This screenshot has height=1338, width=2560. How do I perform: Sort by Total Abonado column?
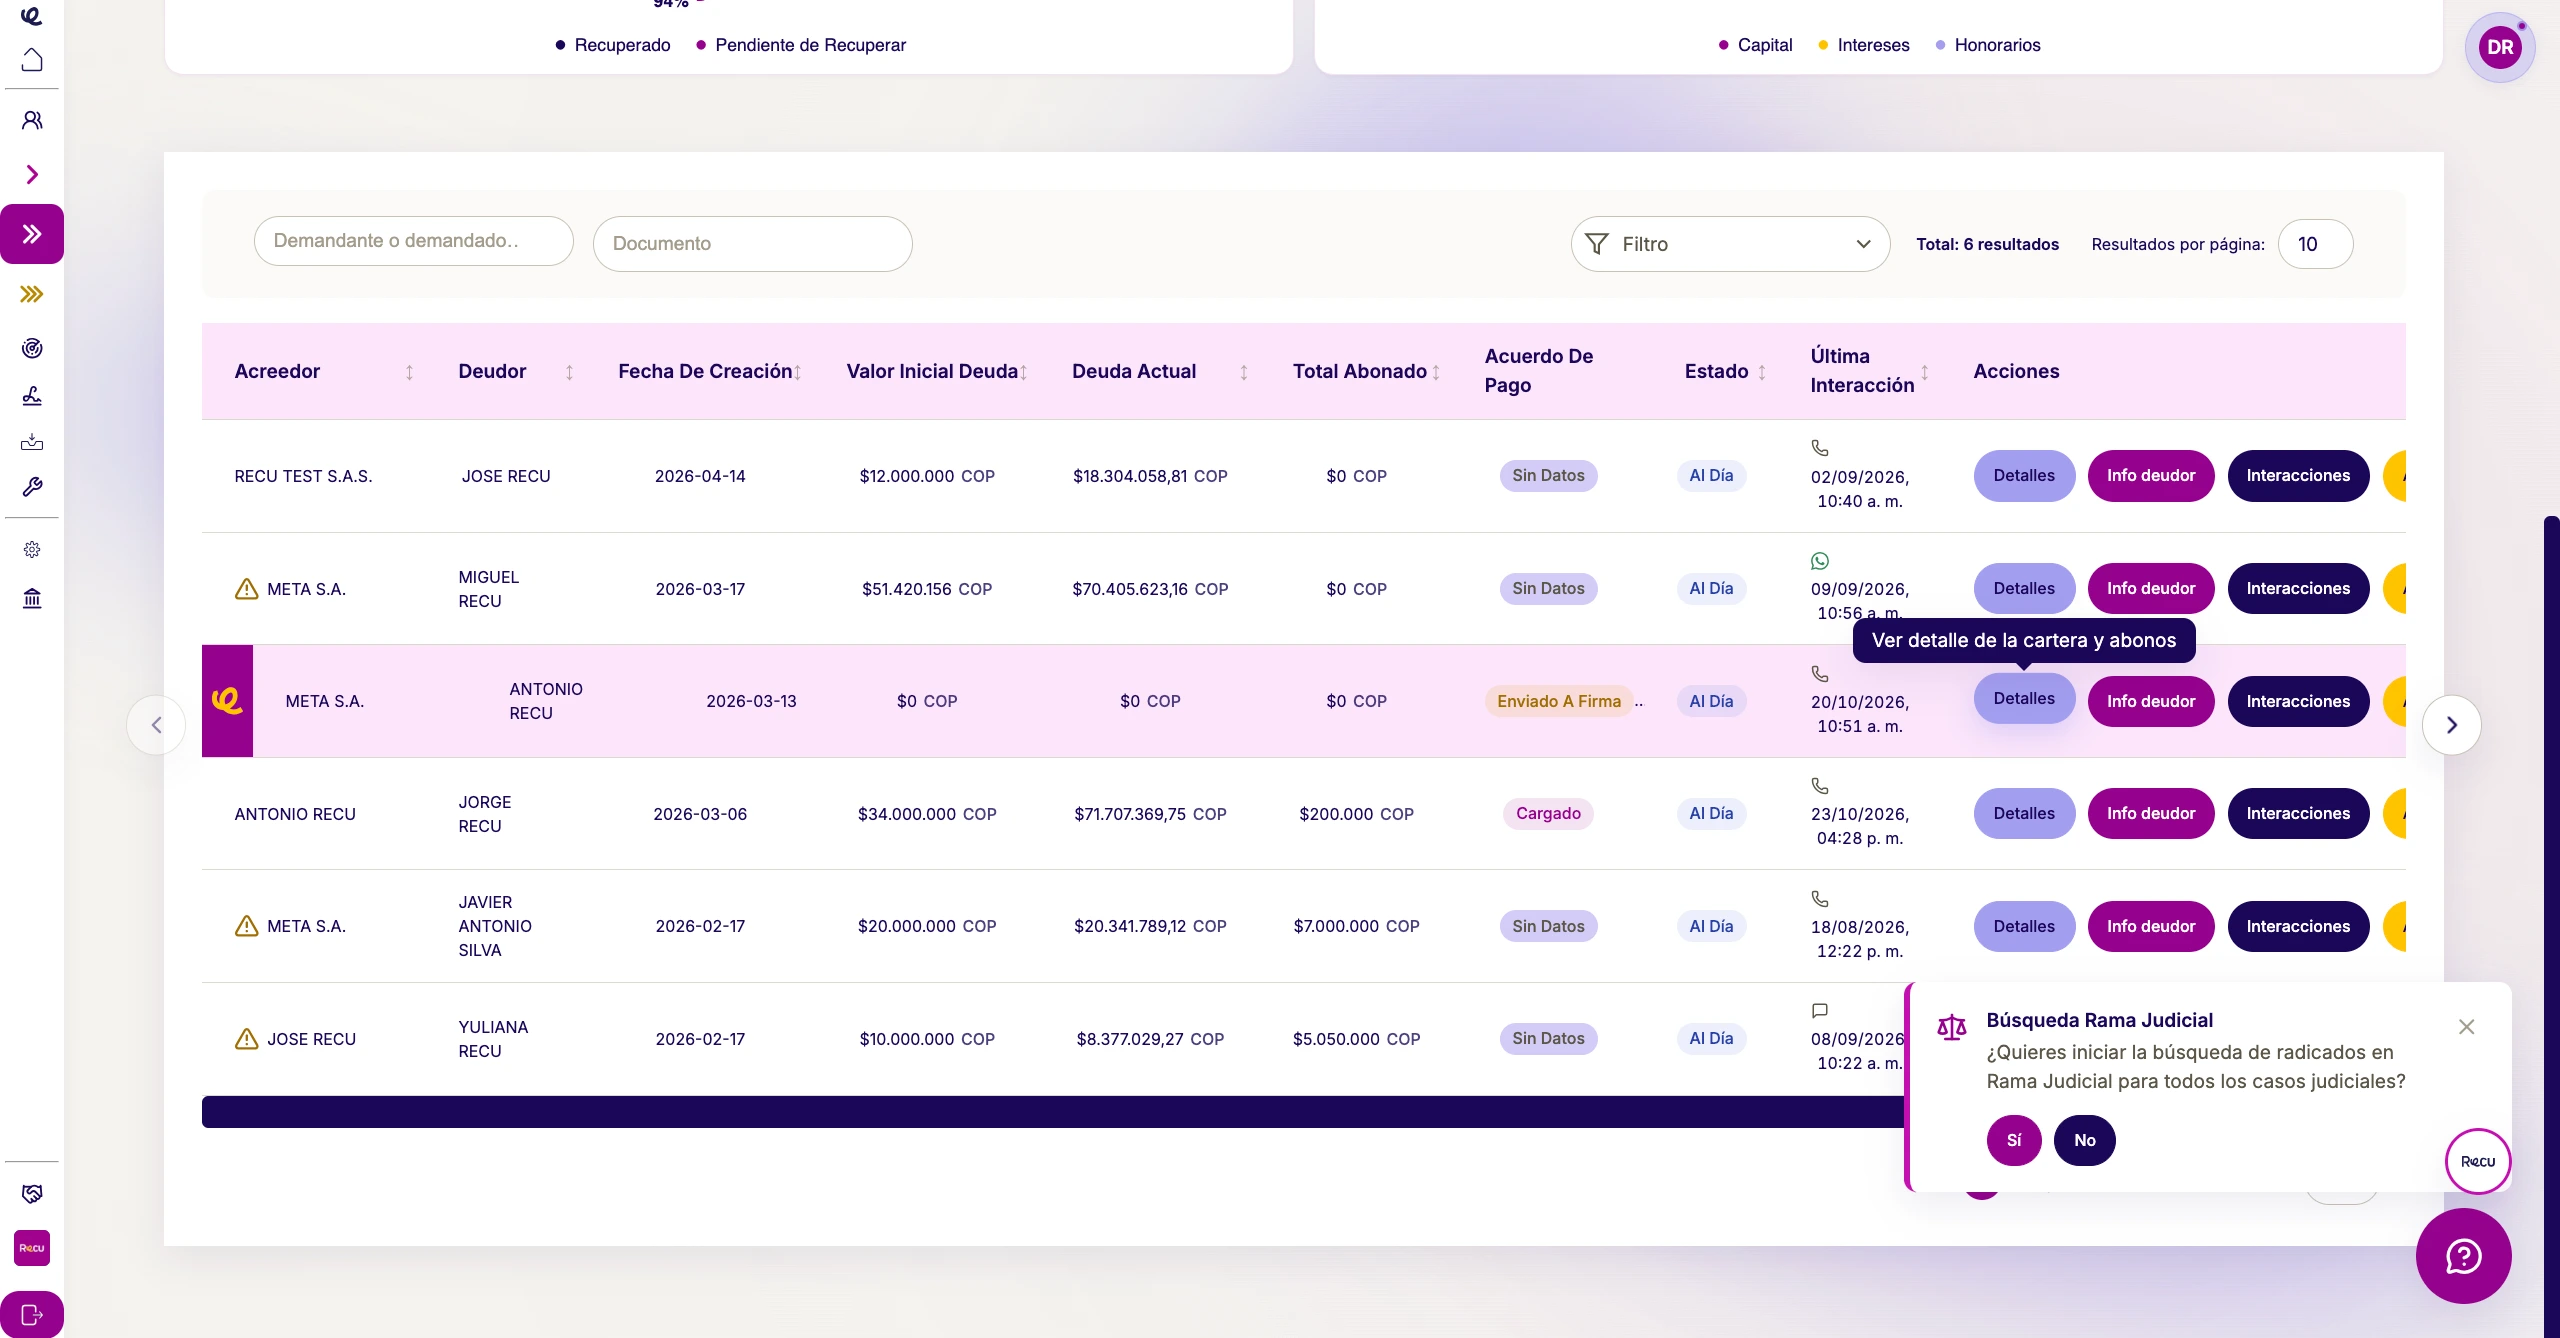tap(1436, 372)
